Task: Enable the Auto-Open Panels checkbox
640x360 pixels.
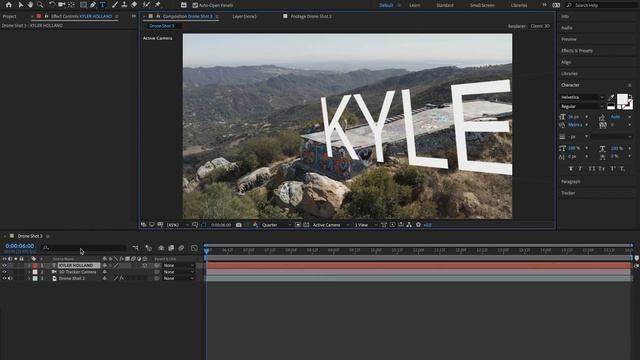Action: click(x=195, y=5)
